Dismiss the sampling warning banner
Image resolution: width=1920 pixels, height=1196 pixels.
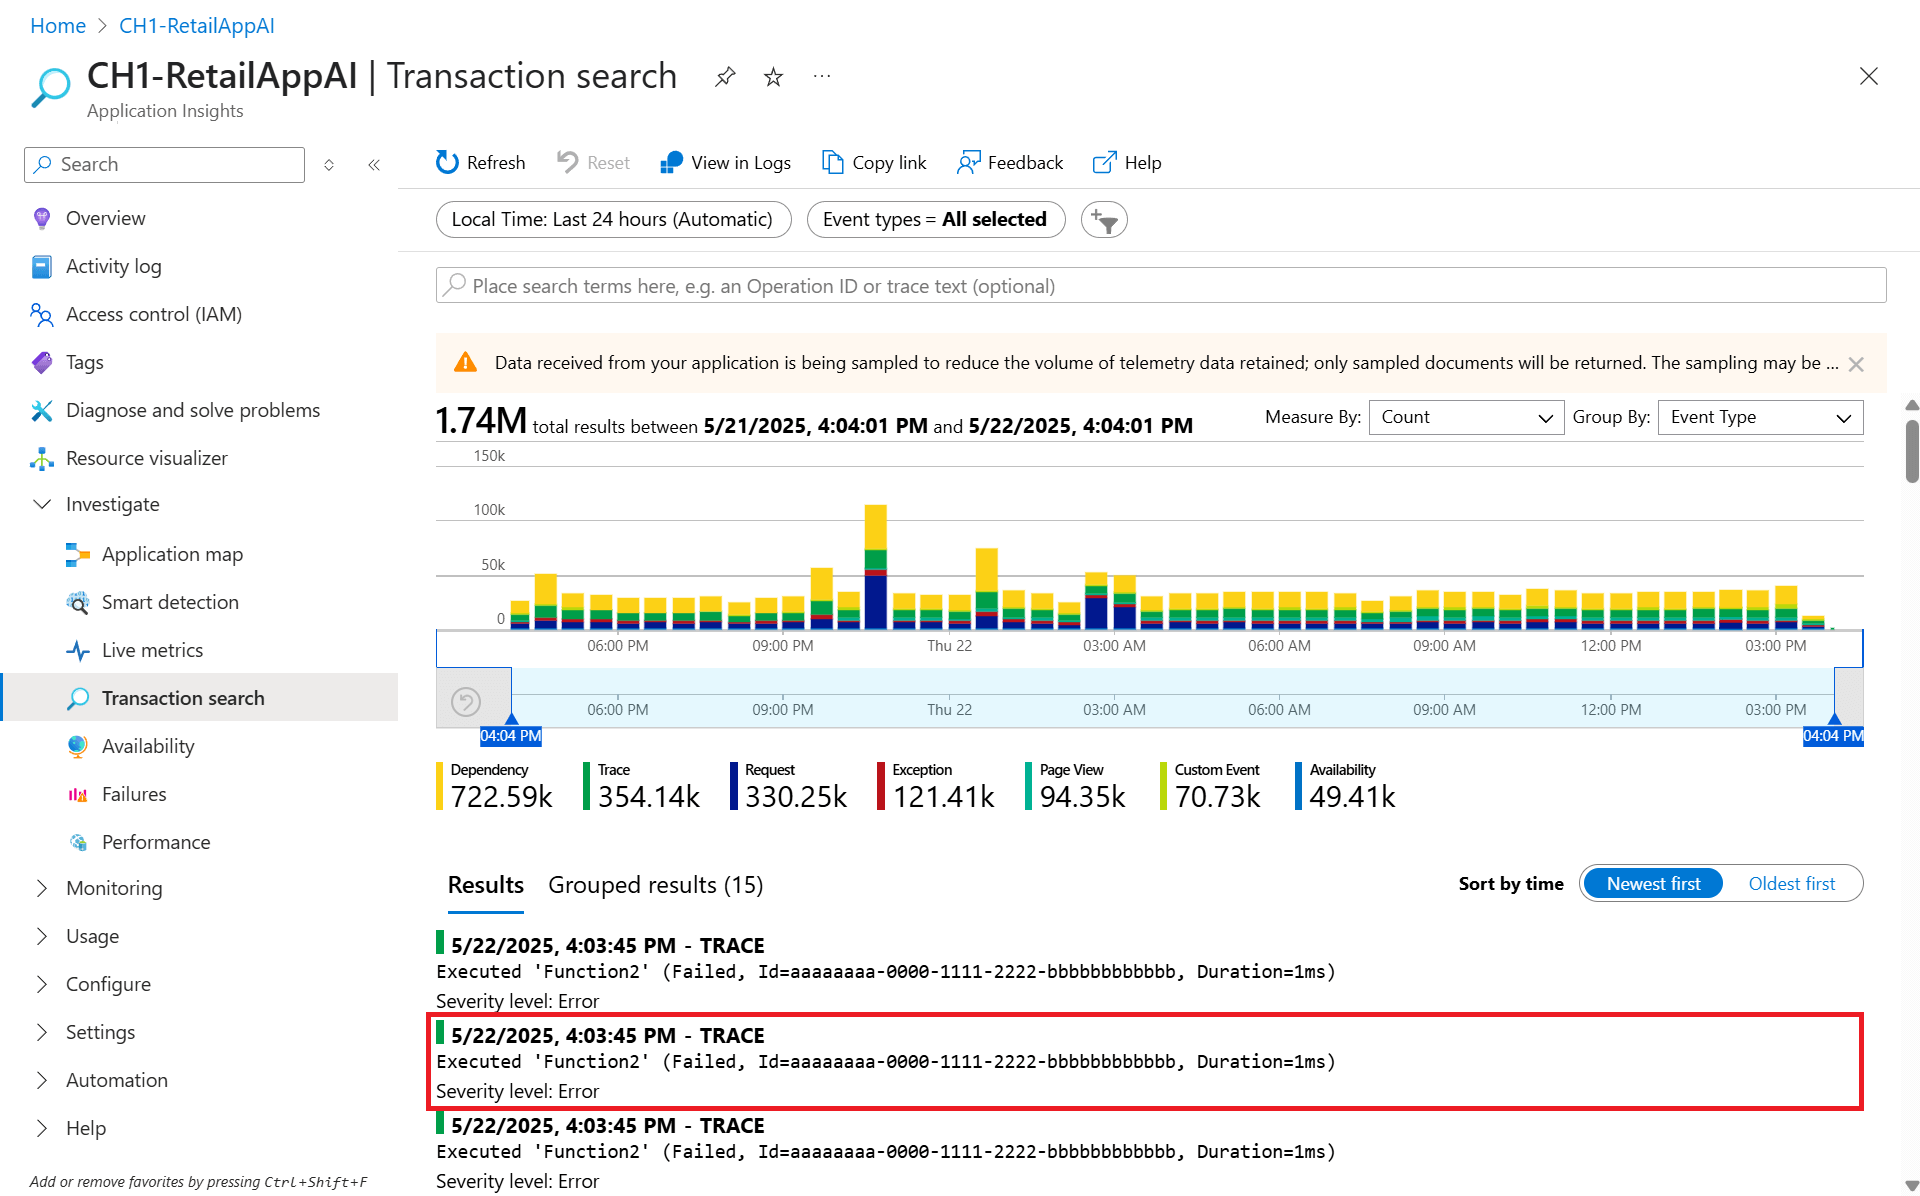(x=1856, y=364)
